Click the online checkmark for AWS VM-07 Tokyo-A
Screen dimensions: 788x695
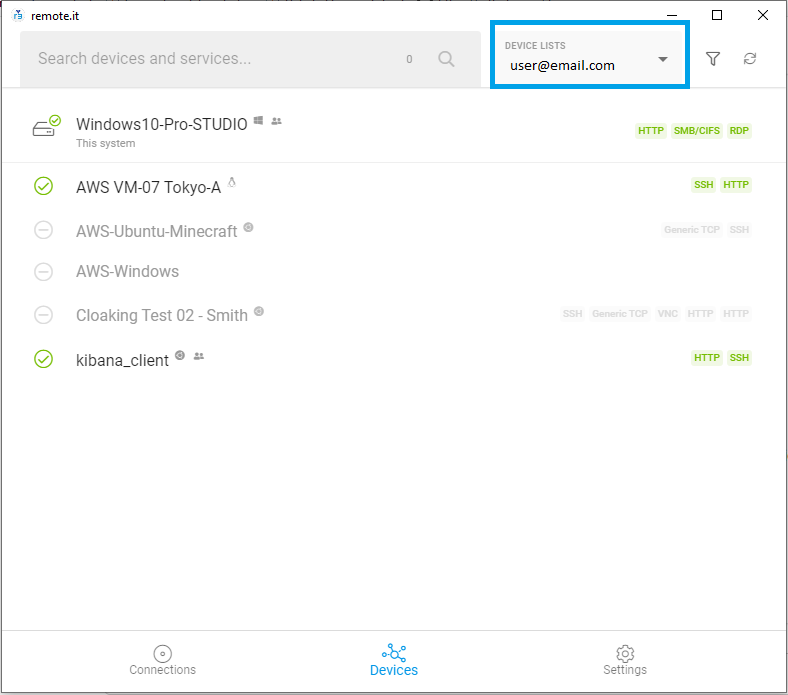[x=44, y=186]
